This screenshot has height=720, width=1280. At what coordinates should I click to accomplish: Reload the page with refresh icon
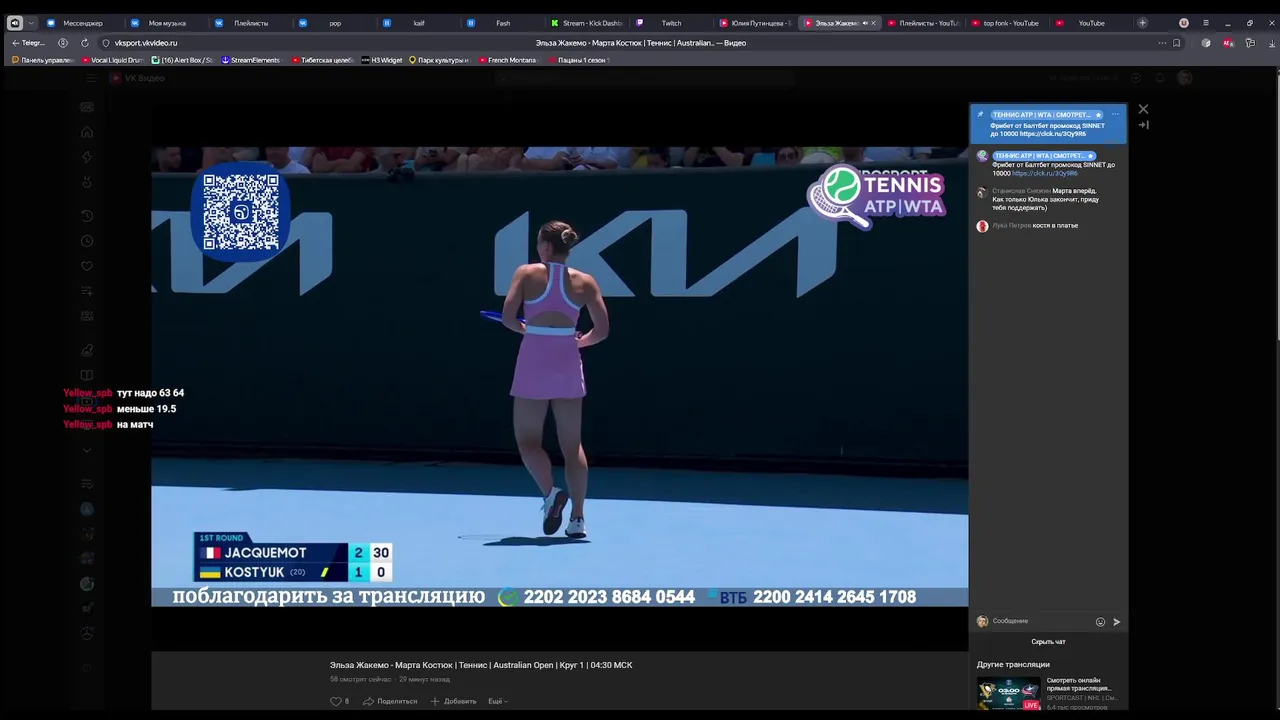pos(84,43)
